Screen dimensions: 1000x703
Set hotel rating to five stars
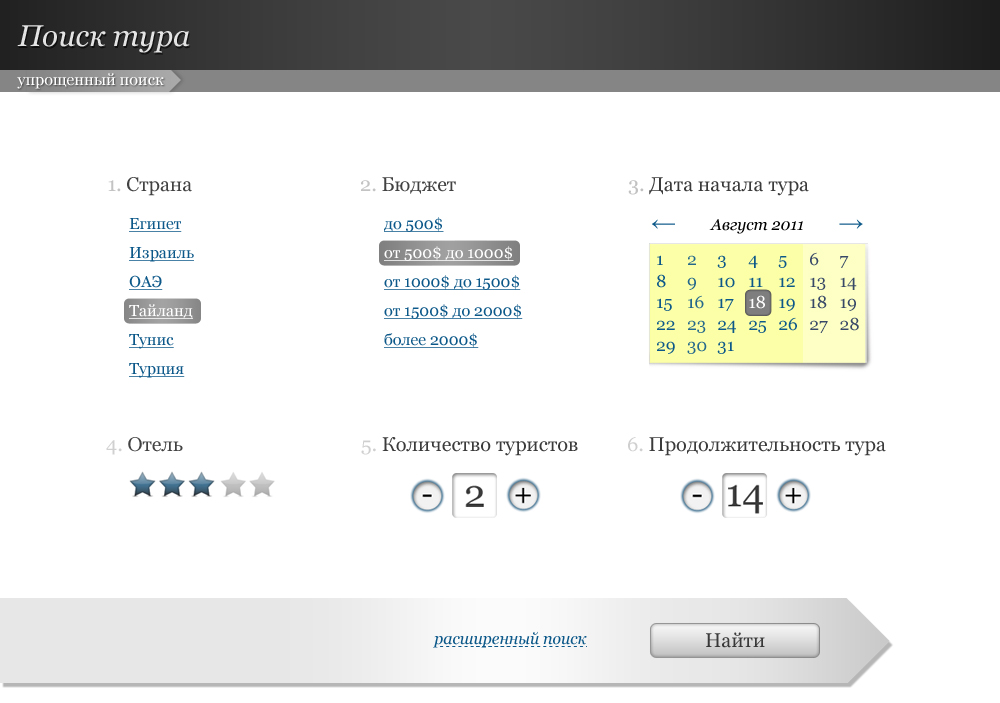pos(262,486)
